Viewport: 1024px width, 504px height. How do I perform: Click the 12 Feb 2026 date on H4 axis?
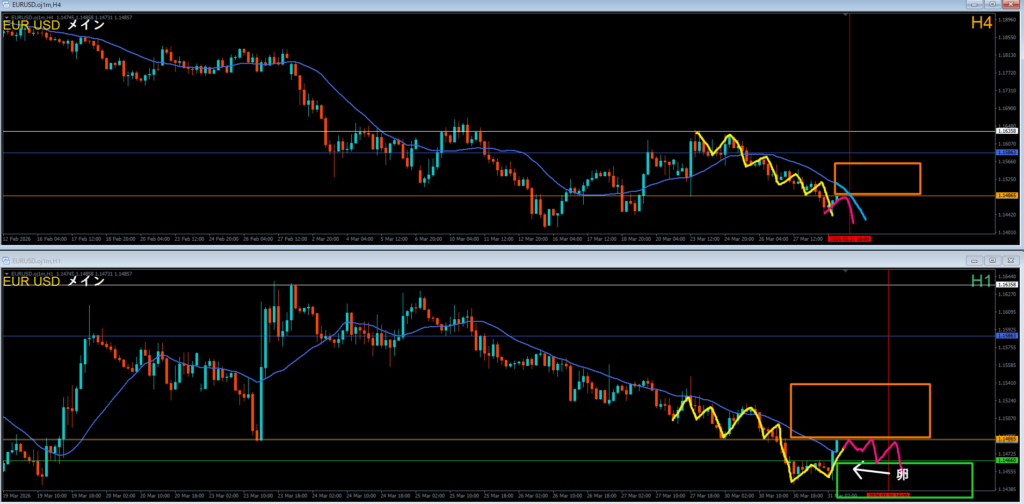(16, 238)
